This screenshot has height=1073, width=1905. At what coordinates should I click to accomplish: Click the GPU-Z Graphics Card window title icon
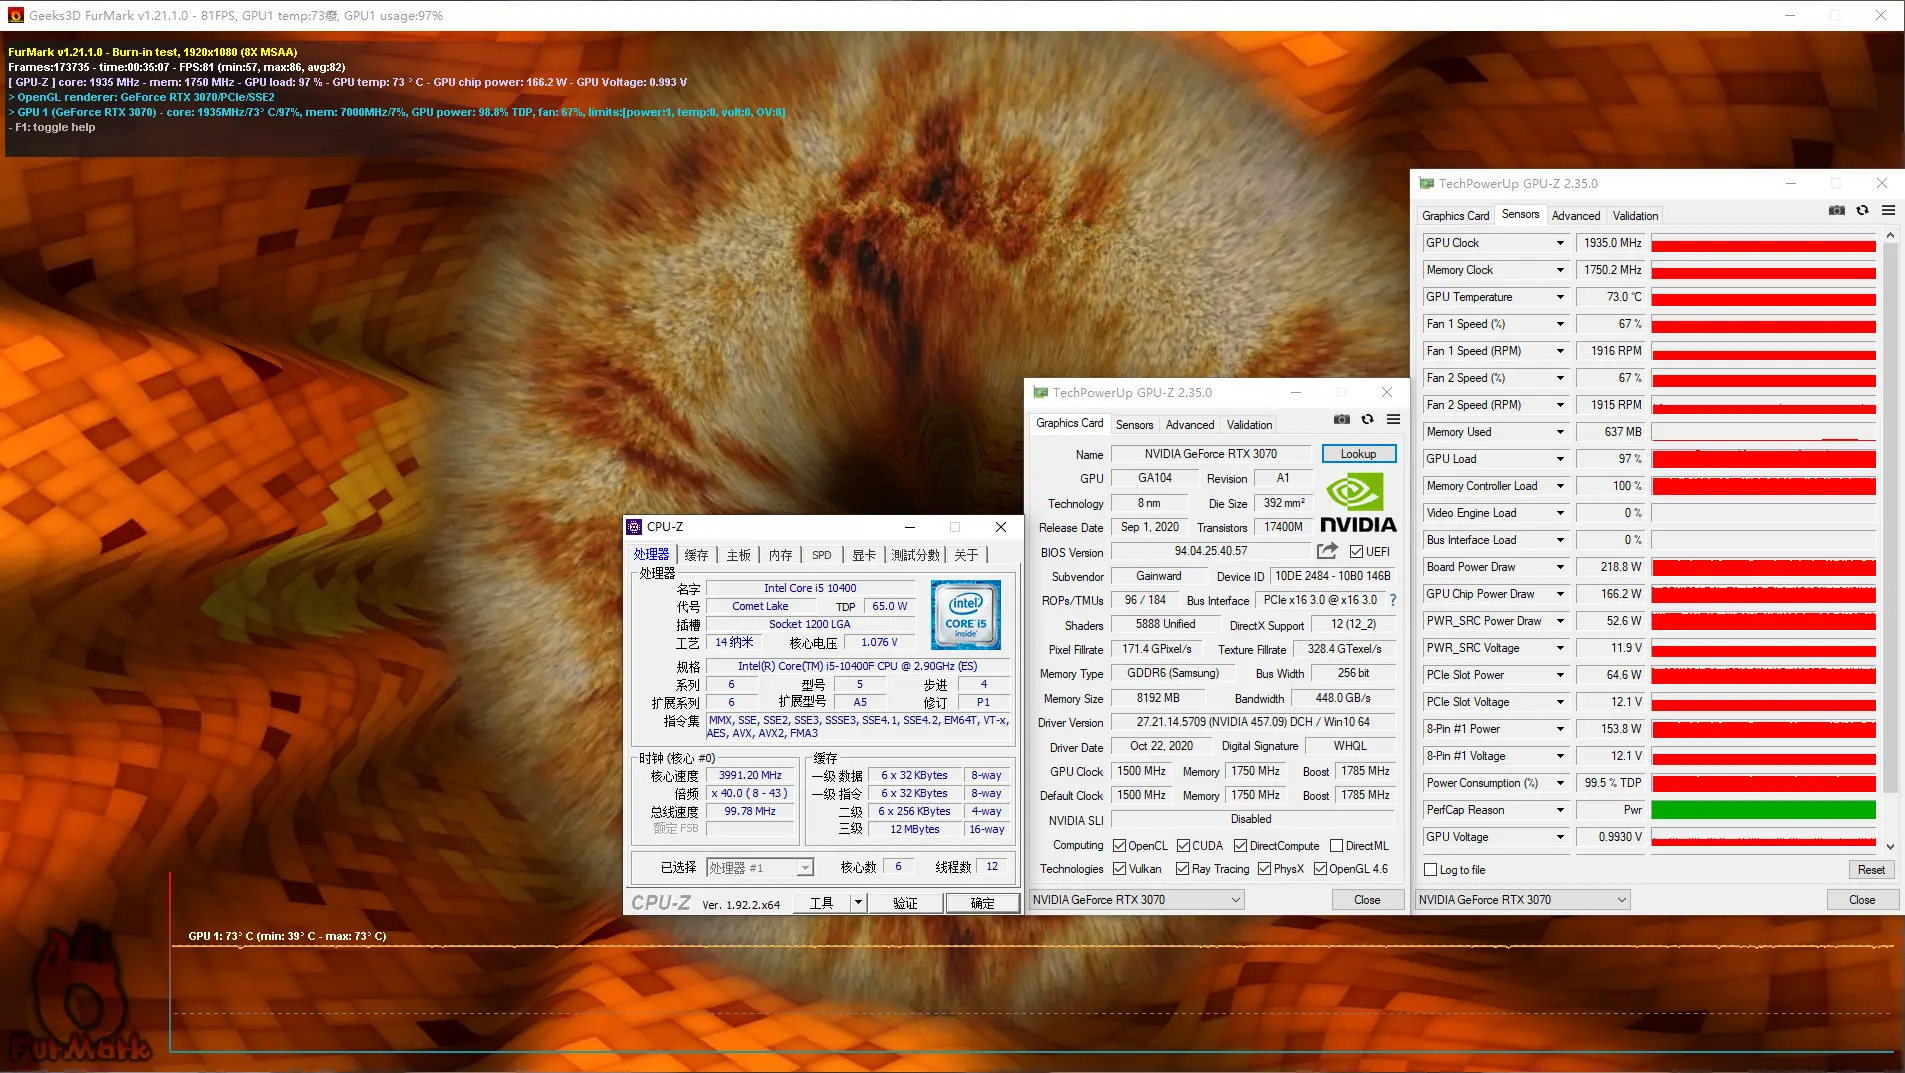click(x=1040, y=393)
